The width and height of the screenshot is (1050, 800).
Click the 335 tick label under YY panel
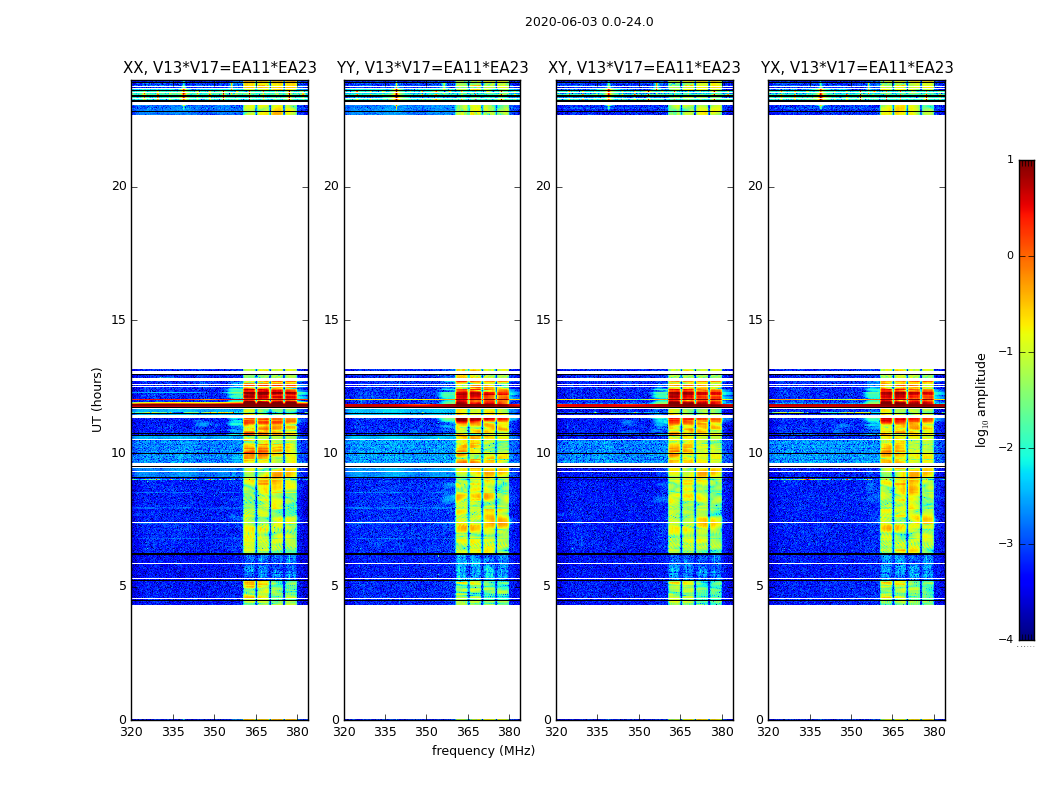pyautogui.click(x=385, y=731)
